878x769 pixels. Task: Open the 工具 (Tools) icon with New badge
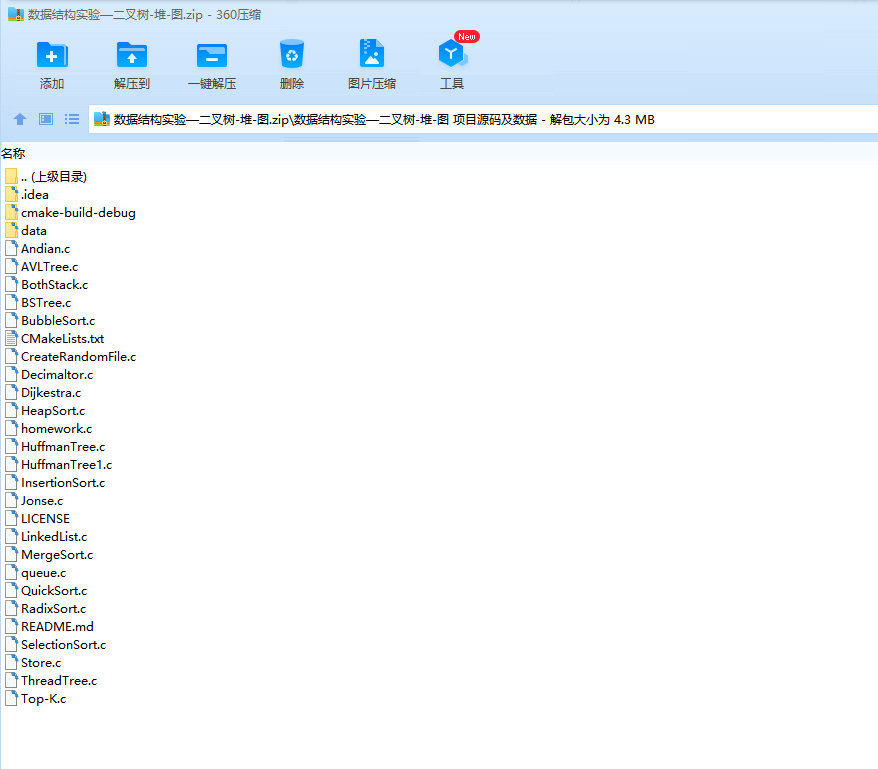tap(452, 54)
